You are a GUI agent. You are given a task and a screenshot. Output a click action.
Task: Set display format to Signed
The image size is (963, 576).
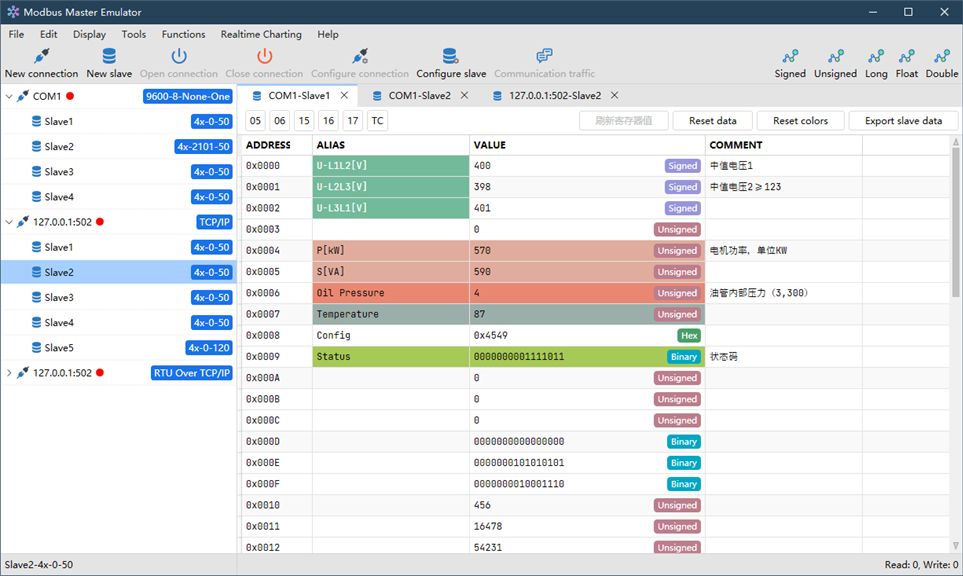tap(790, 64)
